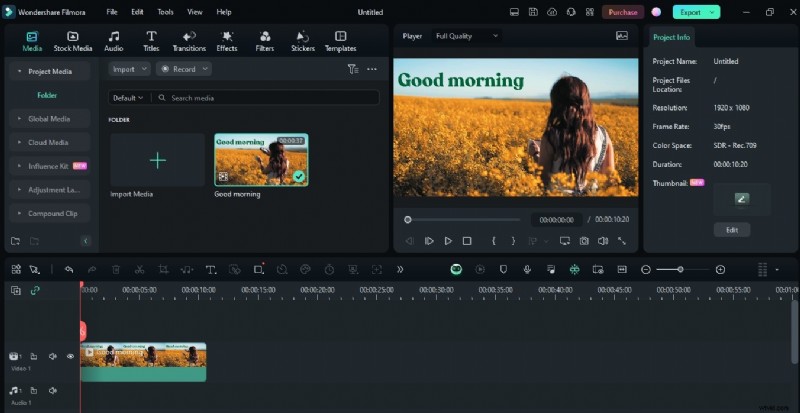Click the split scissors icon in timeline toolbar
The image size is (800, 413).
coord(139,269)
